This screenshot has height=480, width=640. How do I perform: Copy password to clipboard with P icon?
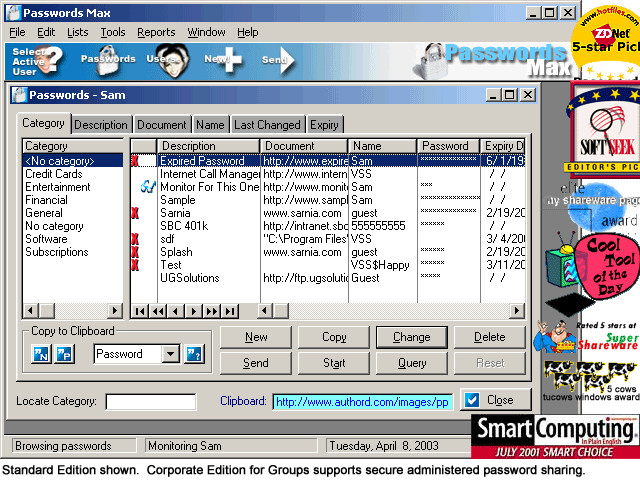(x=64, y=354)
